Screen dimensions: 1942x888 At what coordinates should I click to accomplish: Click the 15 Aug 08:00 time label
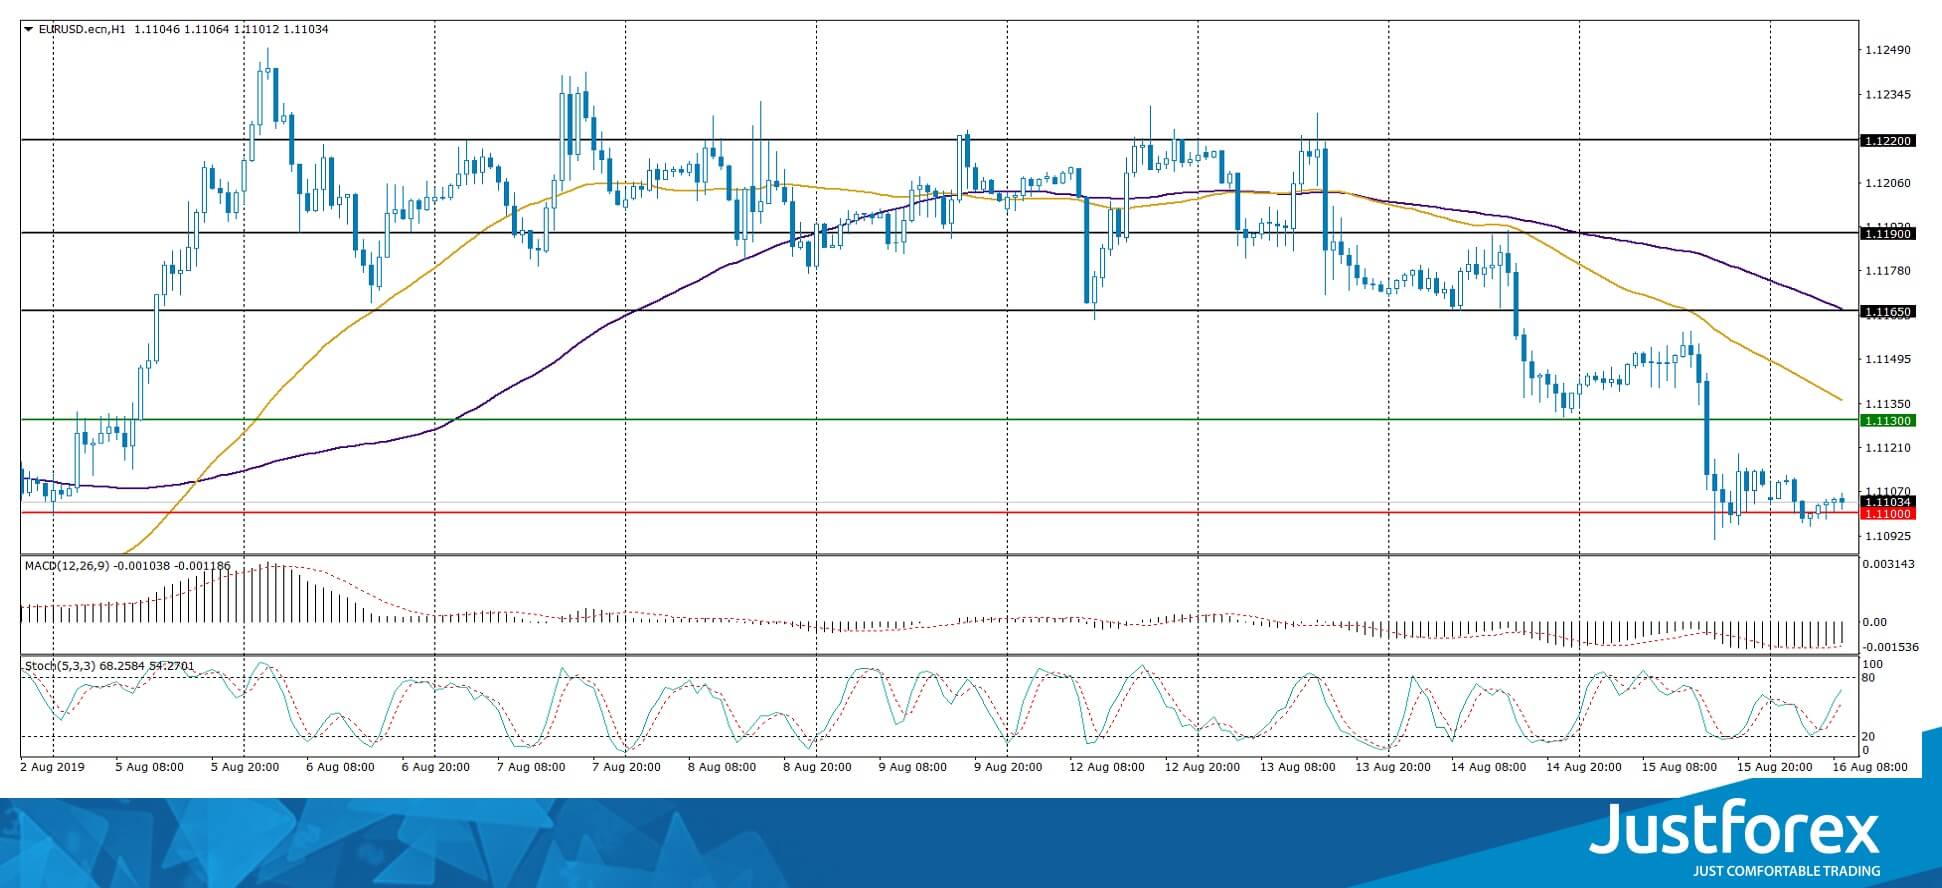(x=1678, y=767)
